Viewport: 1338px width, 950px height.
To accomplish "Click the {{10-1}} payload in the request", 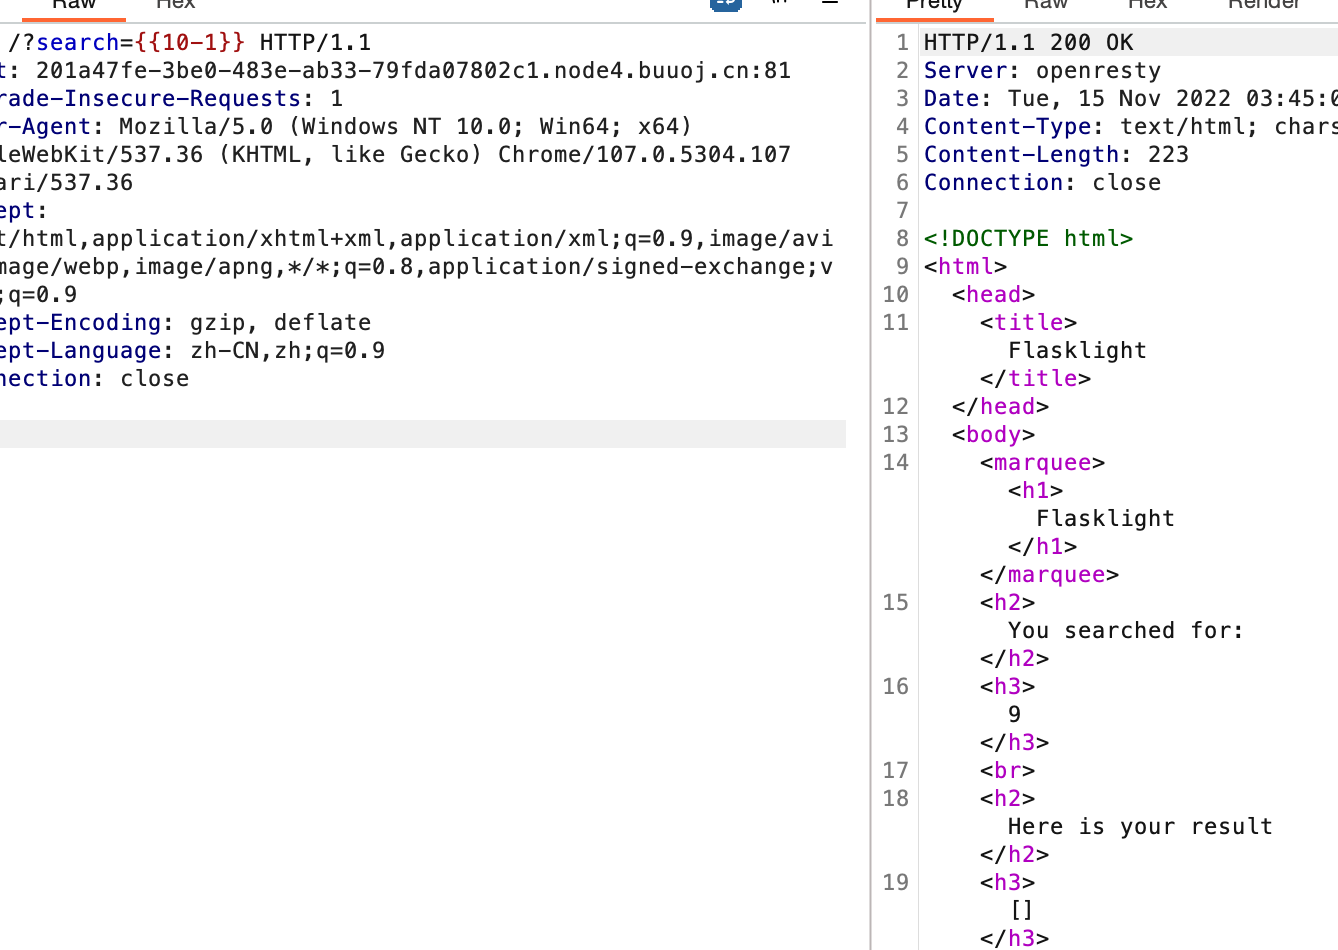I will pyautogui.click(x=190, y=42).
